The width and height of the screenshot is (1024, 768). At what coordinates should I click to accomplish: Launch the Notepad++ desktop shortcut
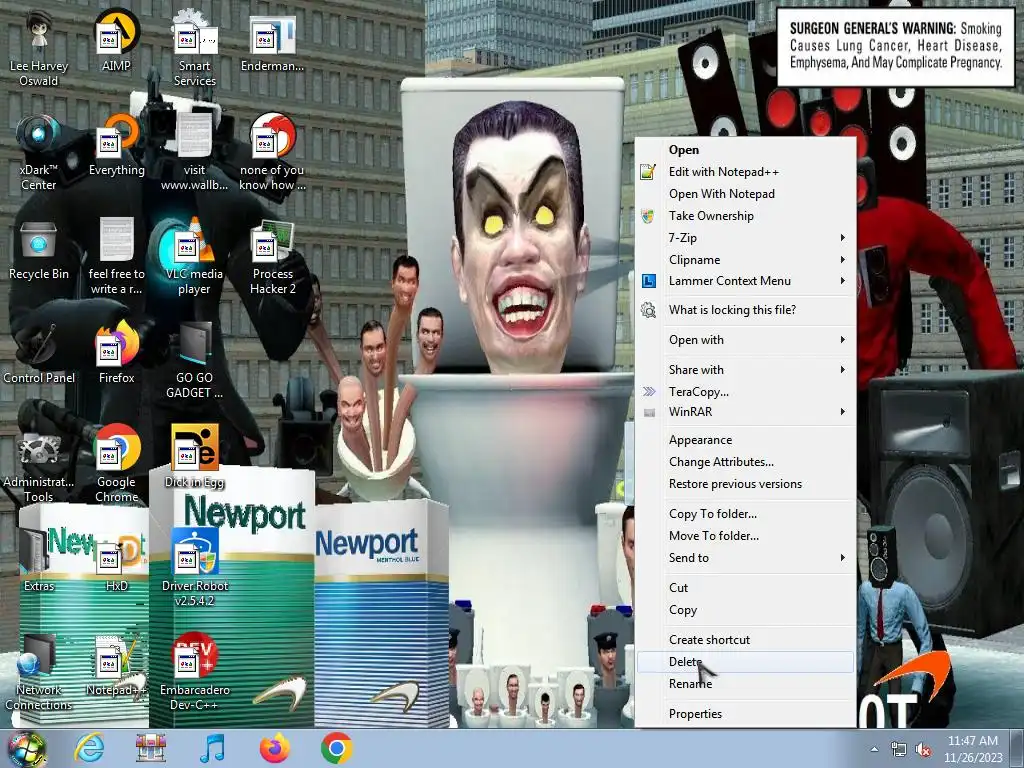click(x=116, y=665)
